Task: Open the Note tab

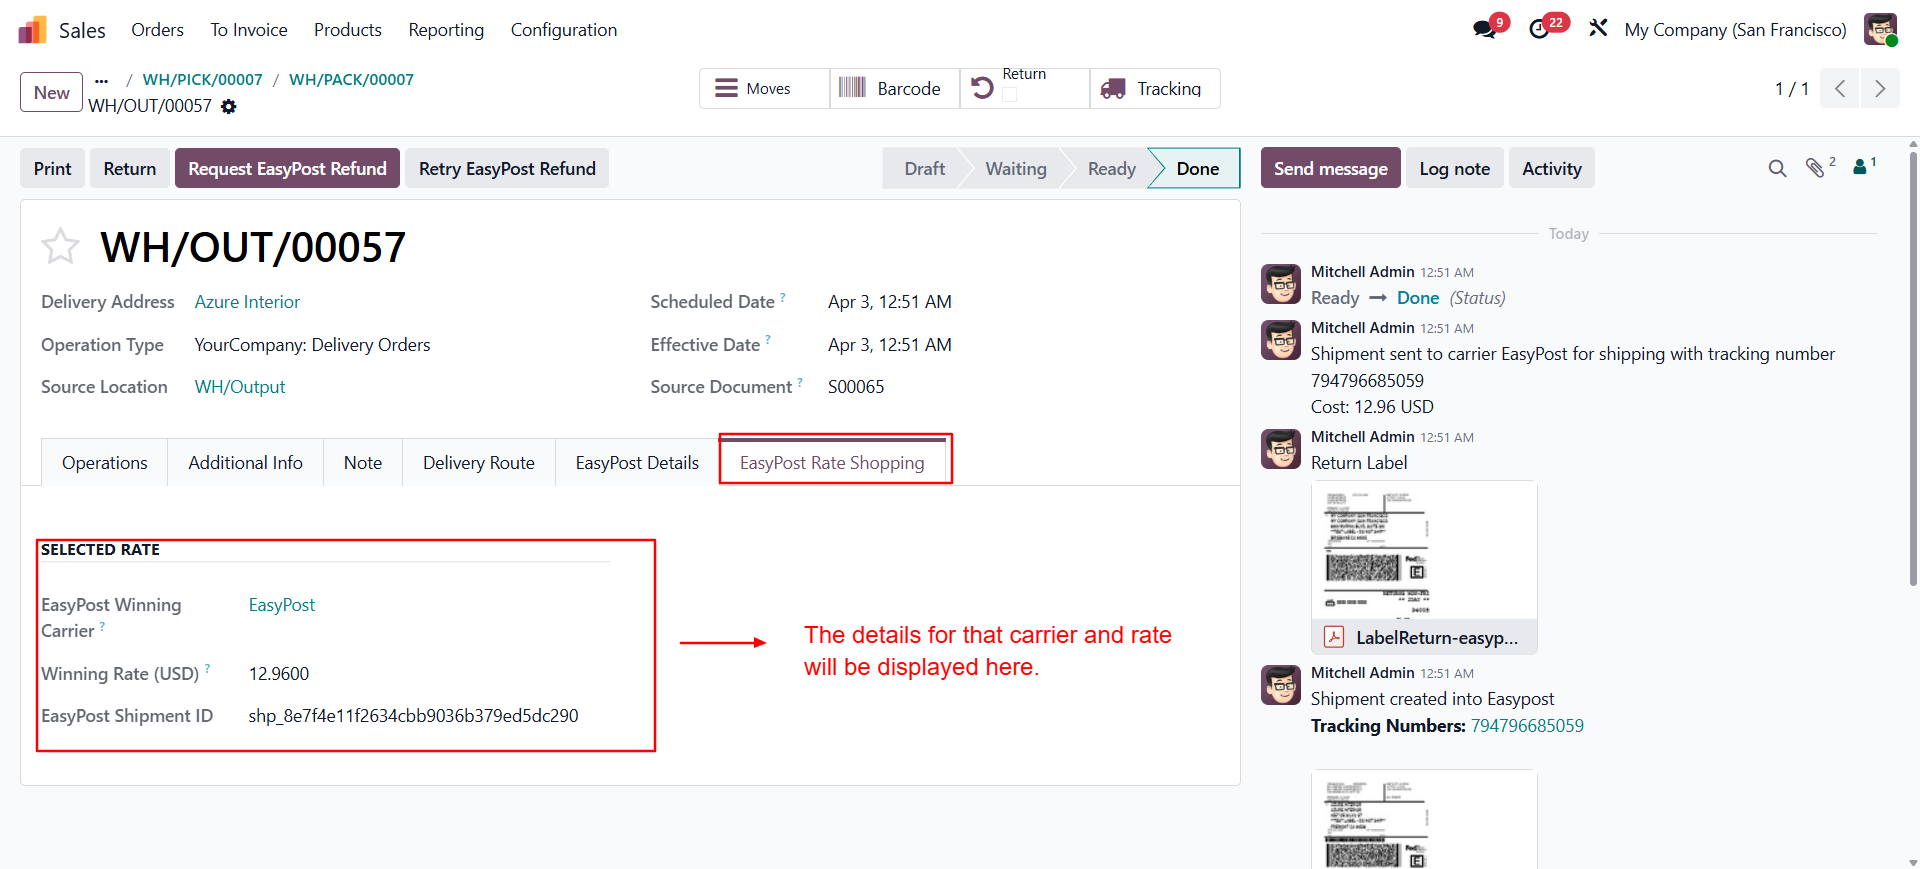Action: point(363,462)
